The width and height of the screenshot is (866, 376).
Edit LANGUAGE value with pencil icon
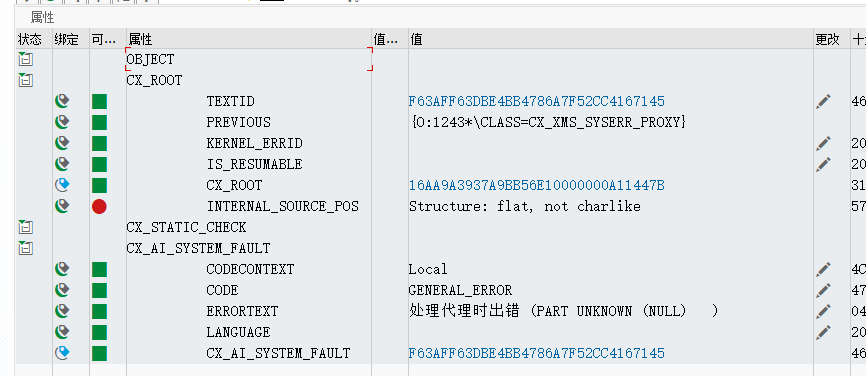[x=823, y=332]
